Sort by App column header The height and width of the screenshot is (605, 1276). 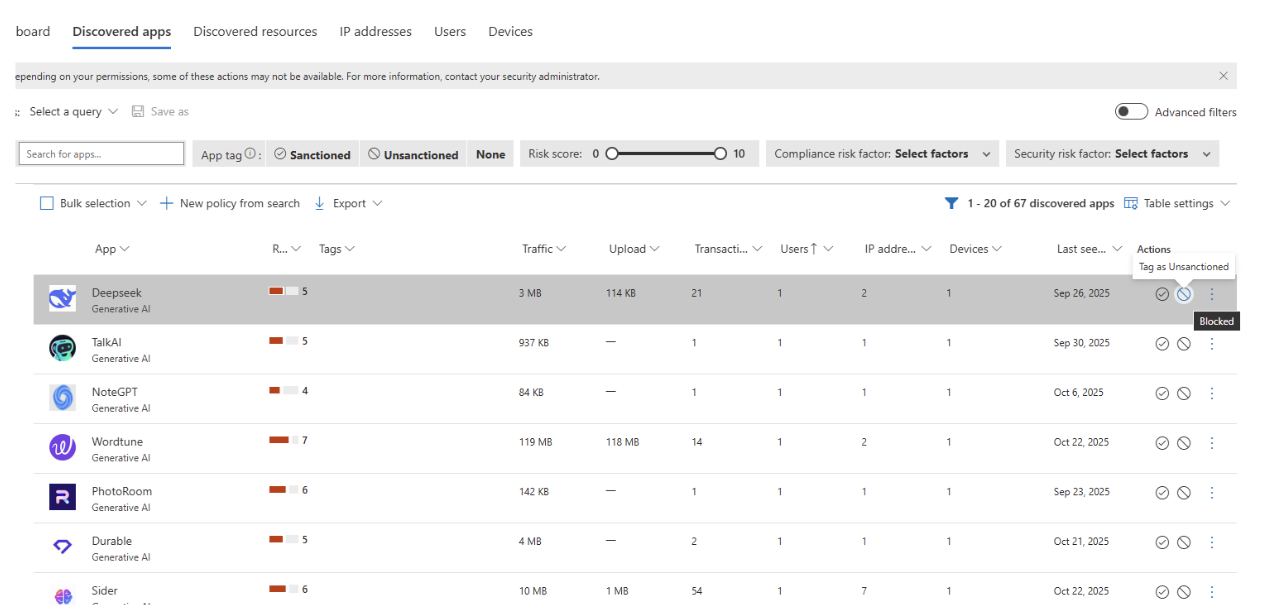click(112, 249)
